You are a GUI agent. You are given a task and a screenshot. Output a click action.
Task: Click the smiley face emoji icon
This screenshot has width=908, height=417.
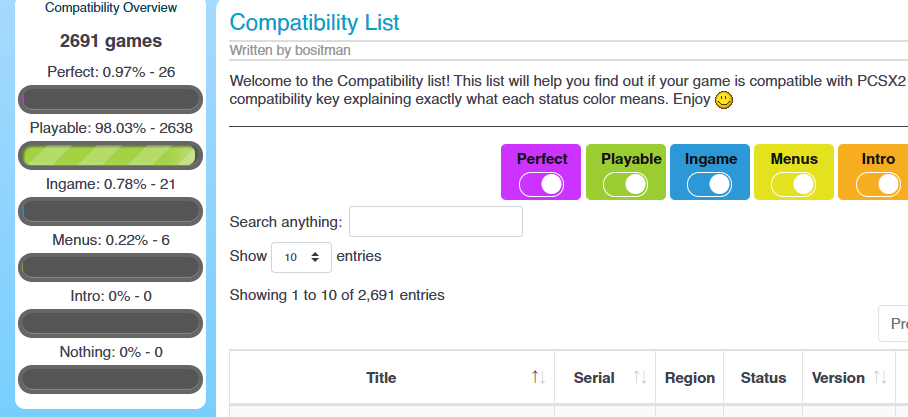(724, 101)
